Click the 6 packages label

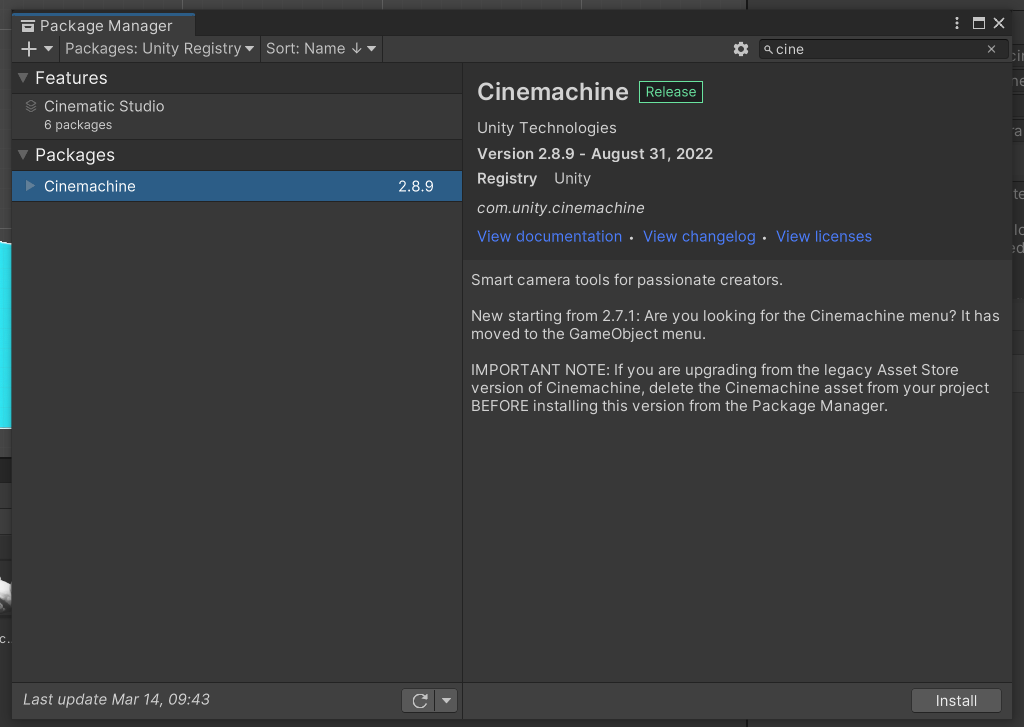(x=78, y=125)
